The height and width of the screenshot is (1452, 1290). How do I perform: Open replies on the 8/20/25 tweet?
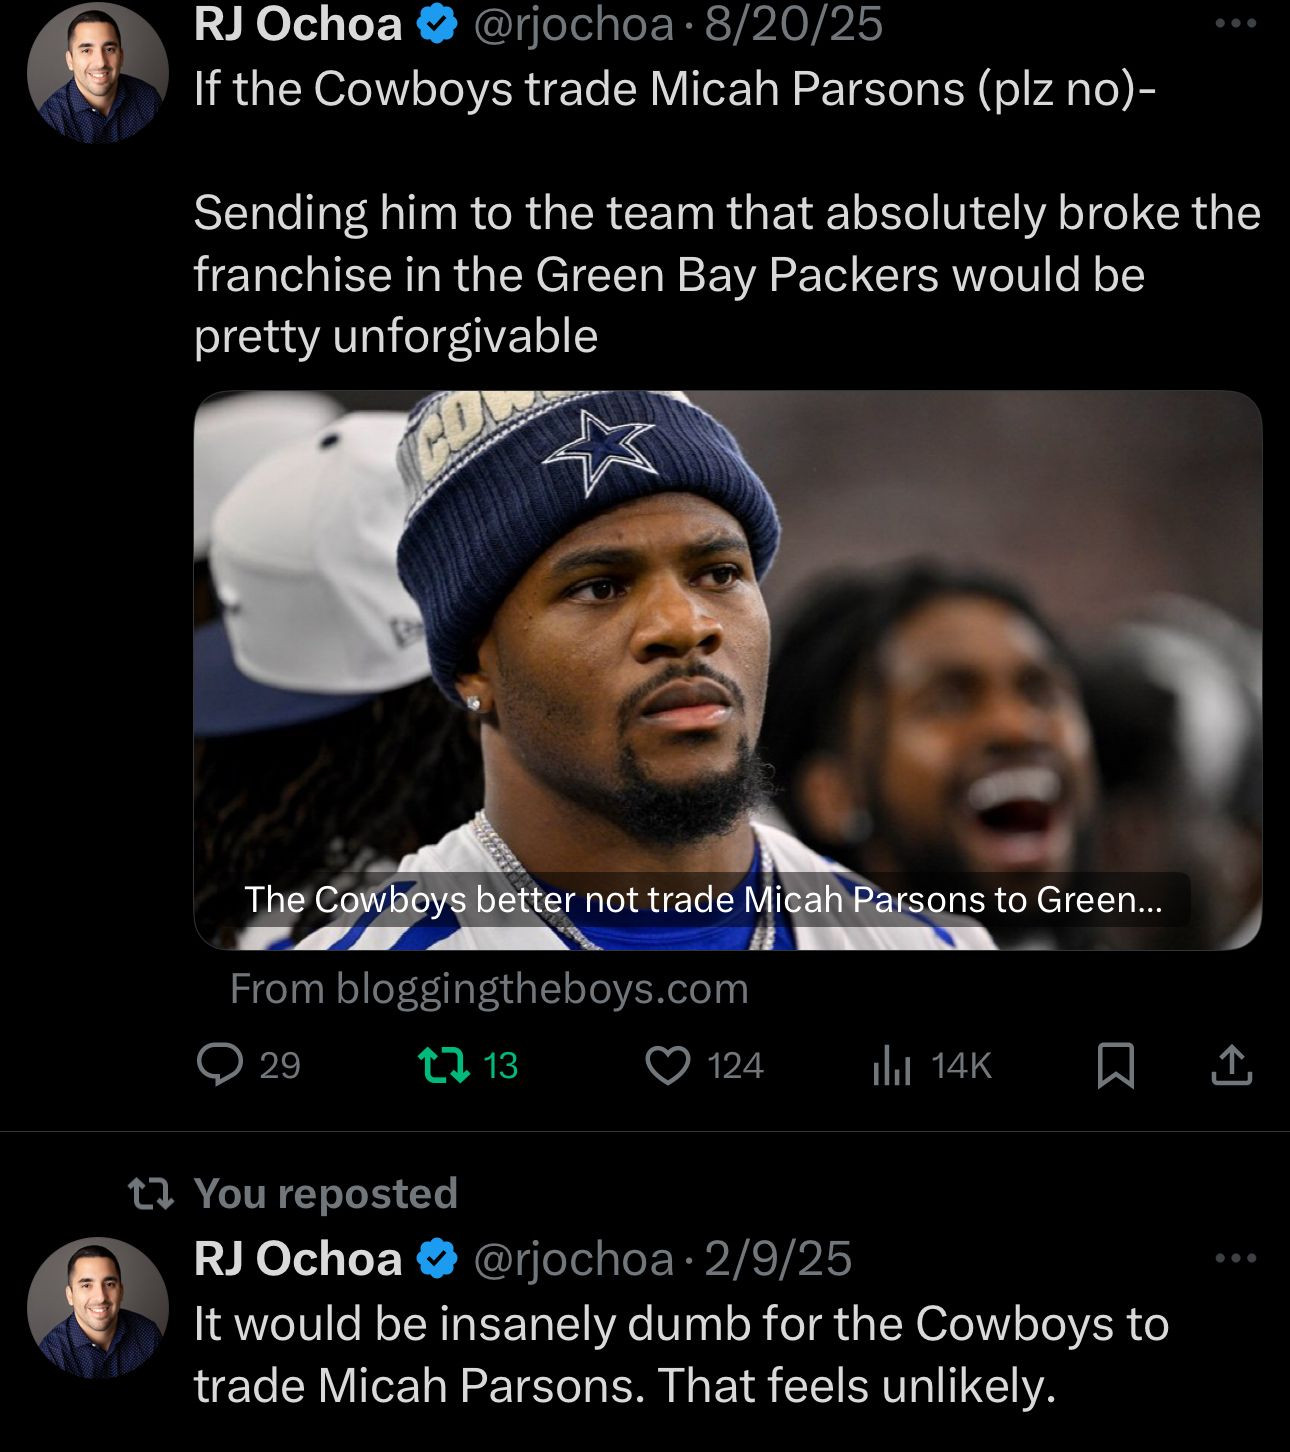pyautogui.click(x=248, y=1065)
